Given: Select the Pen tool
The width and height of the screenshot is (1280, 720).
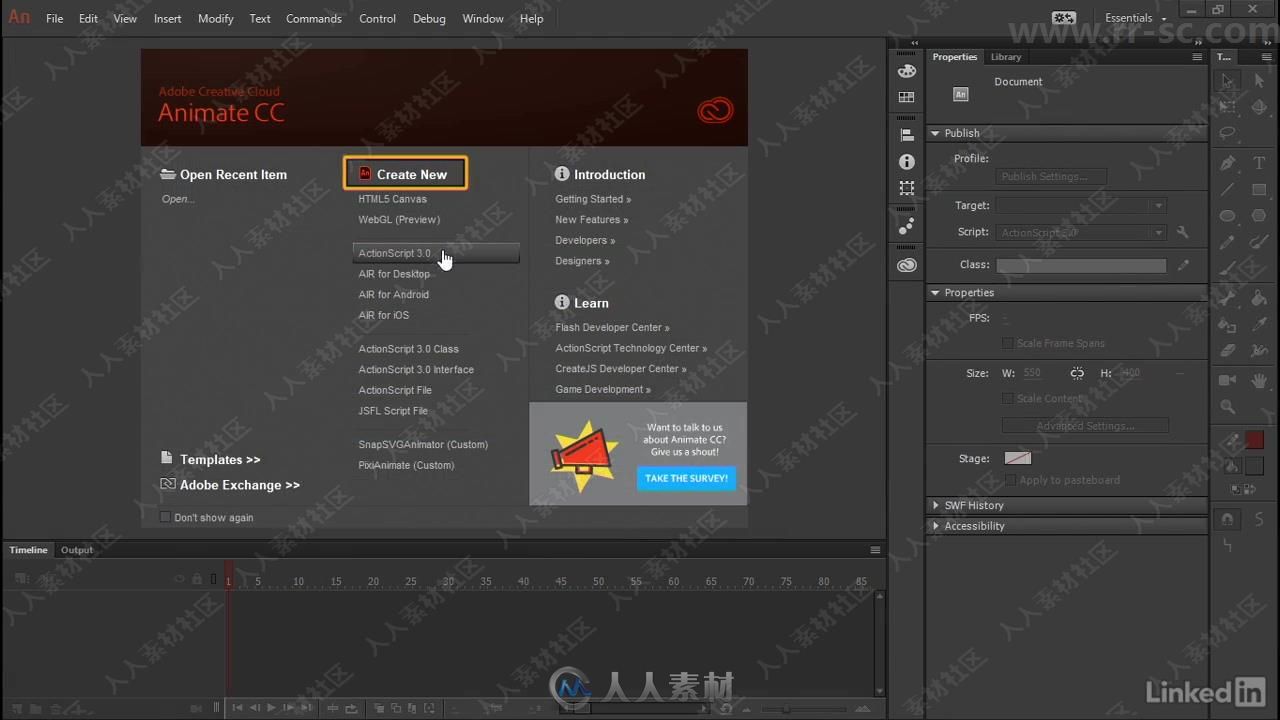Looking at the screenshot, I should click(x=1228, y=162).
